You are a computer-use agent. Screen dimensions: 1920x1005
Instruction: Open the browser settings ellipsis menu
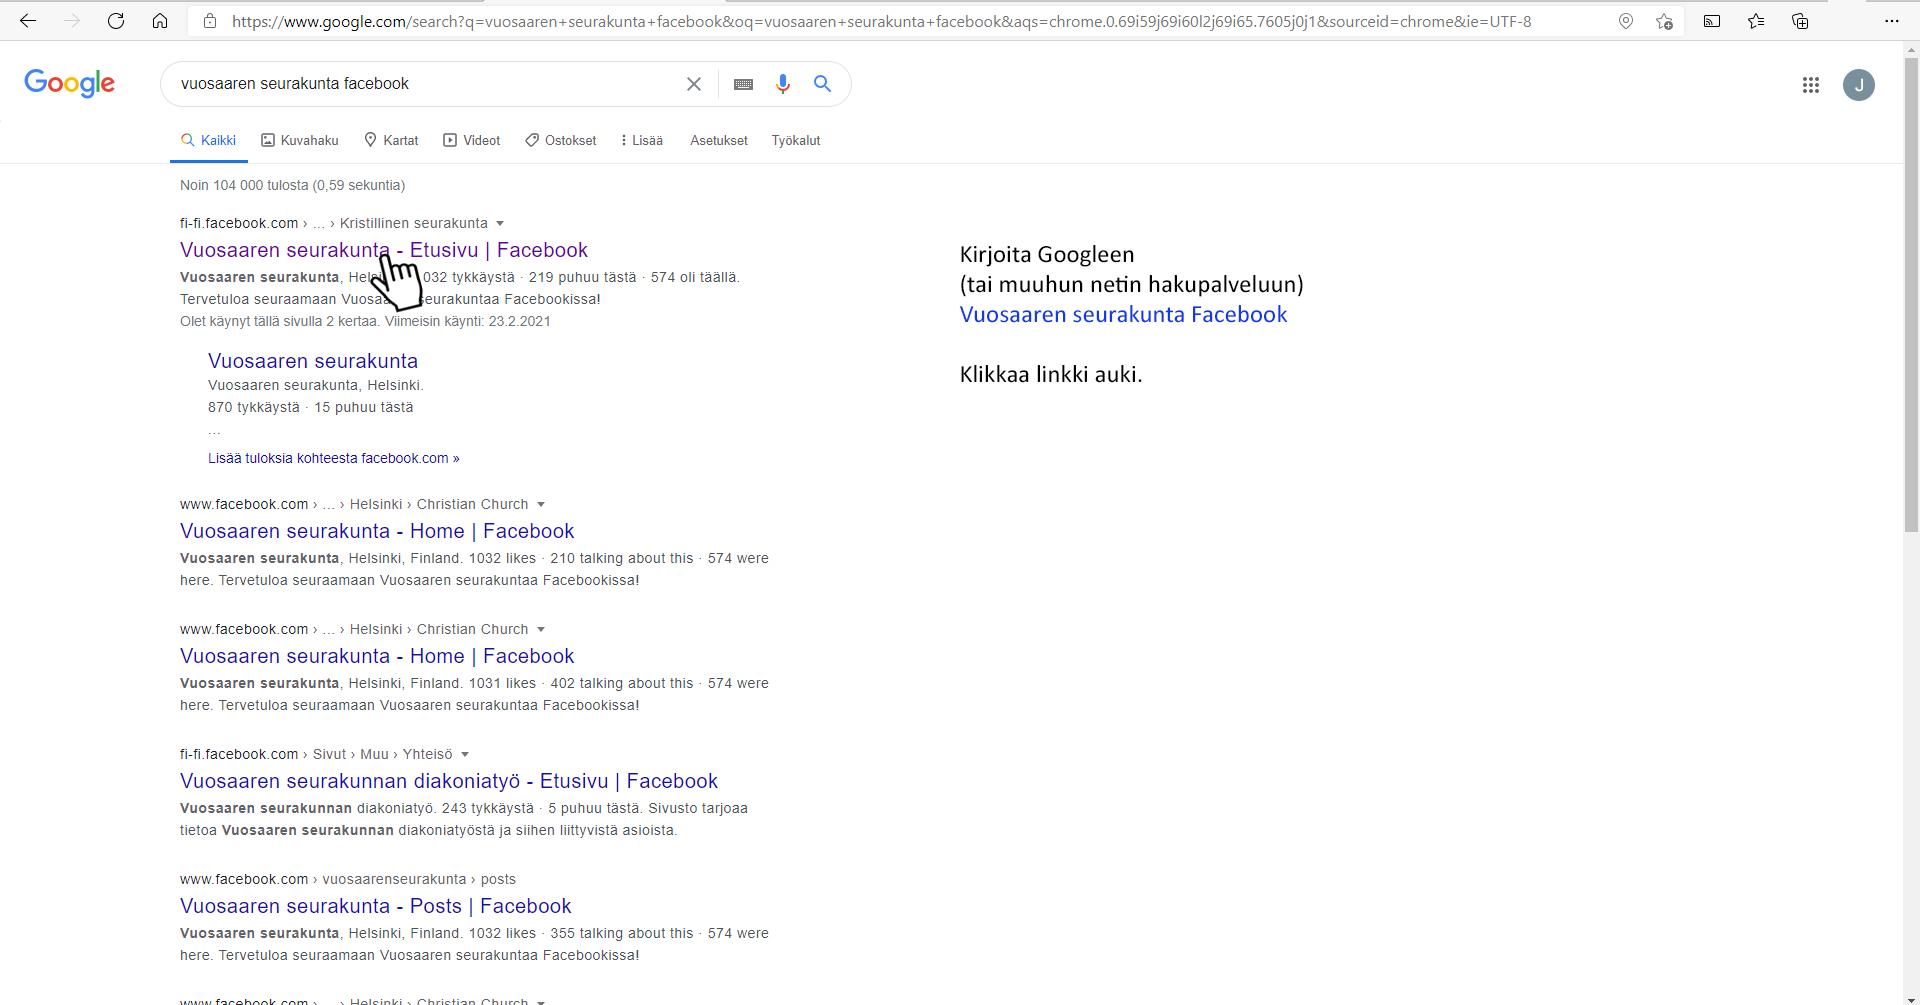(1891, 21)
